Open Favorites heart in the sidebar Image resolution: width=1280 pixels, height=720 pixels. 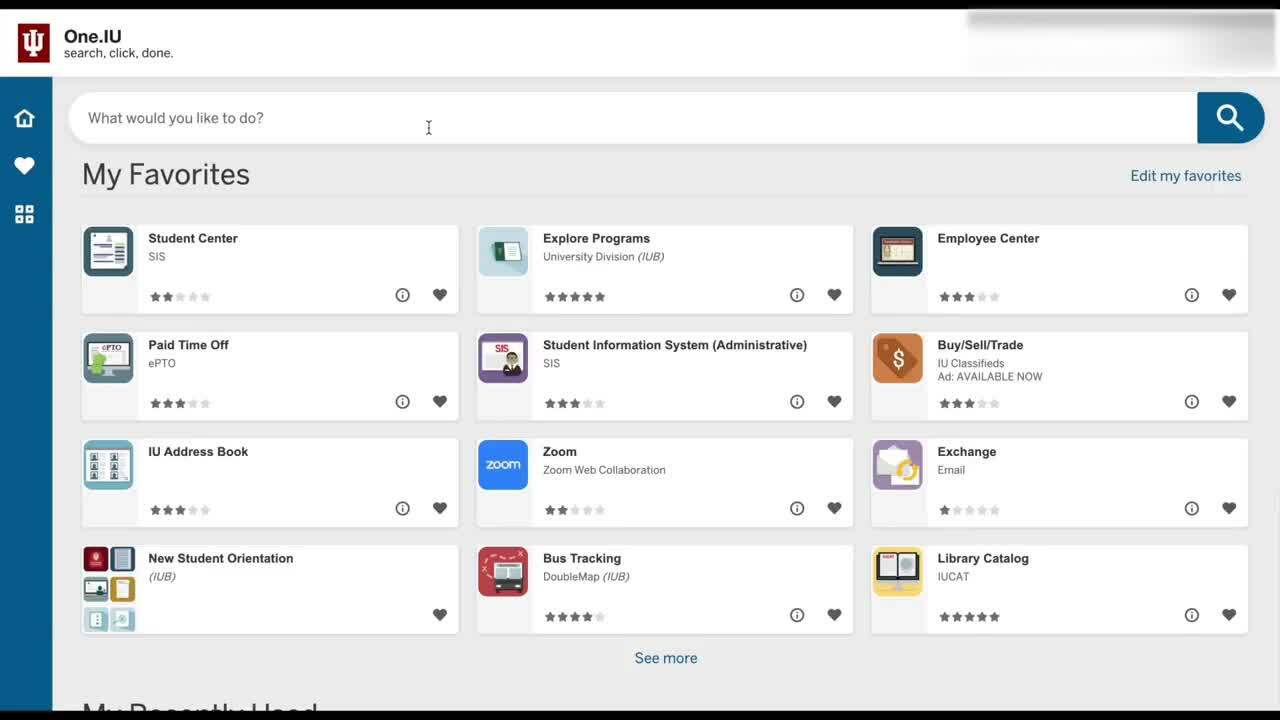(x=25, y=166)
